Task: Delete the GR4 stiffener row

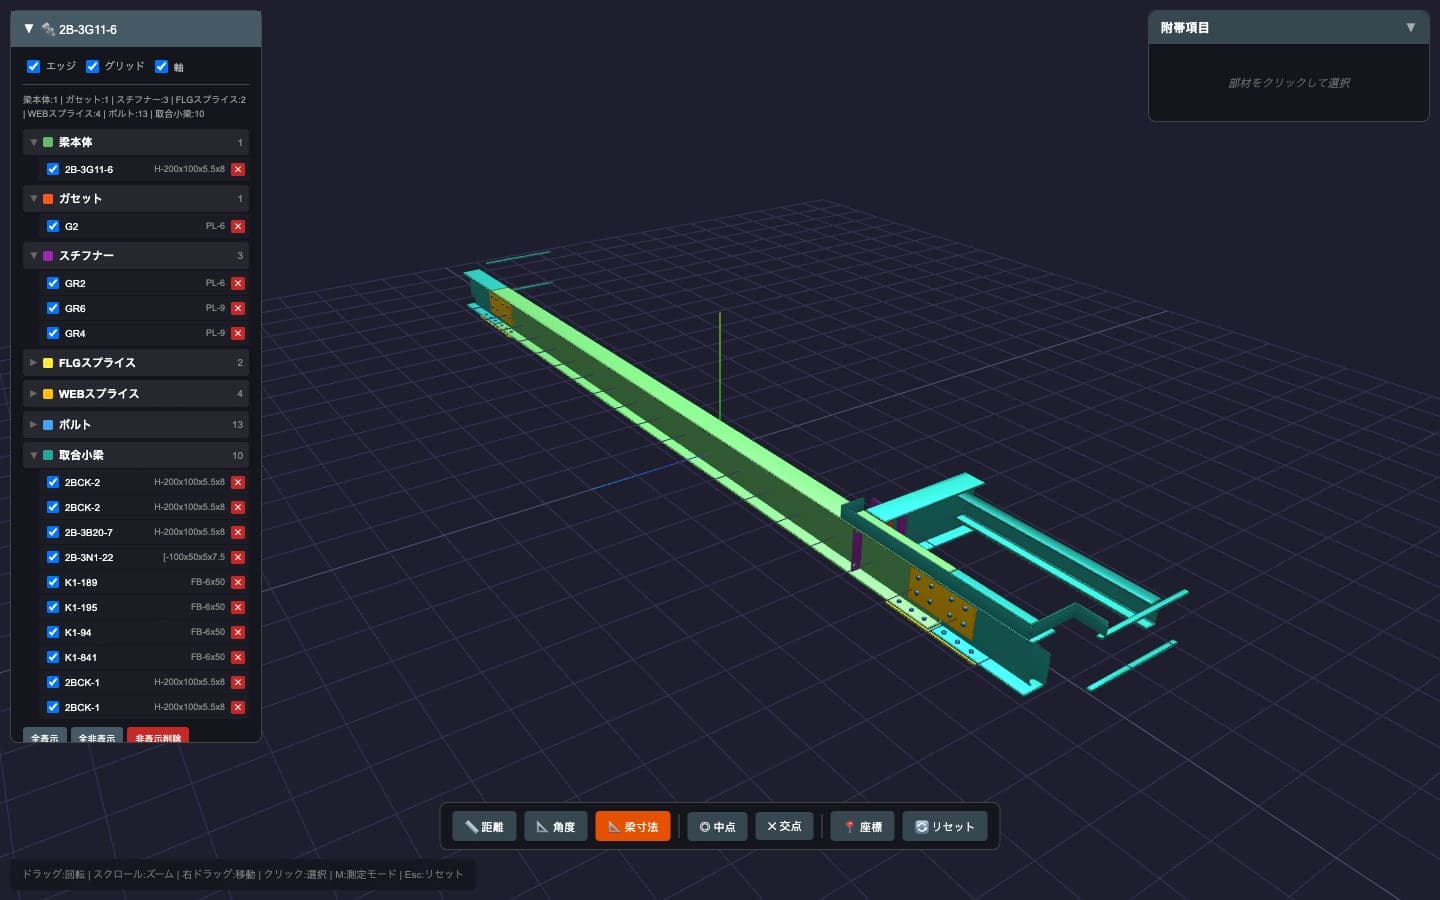Action: (x=238, y=333)
